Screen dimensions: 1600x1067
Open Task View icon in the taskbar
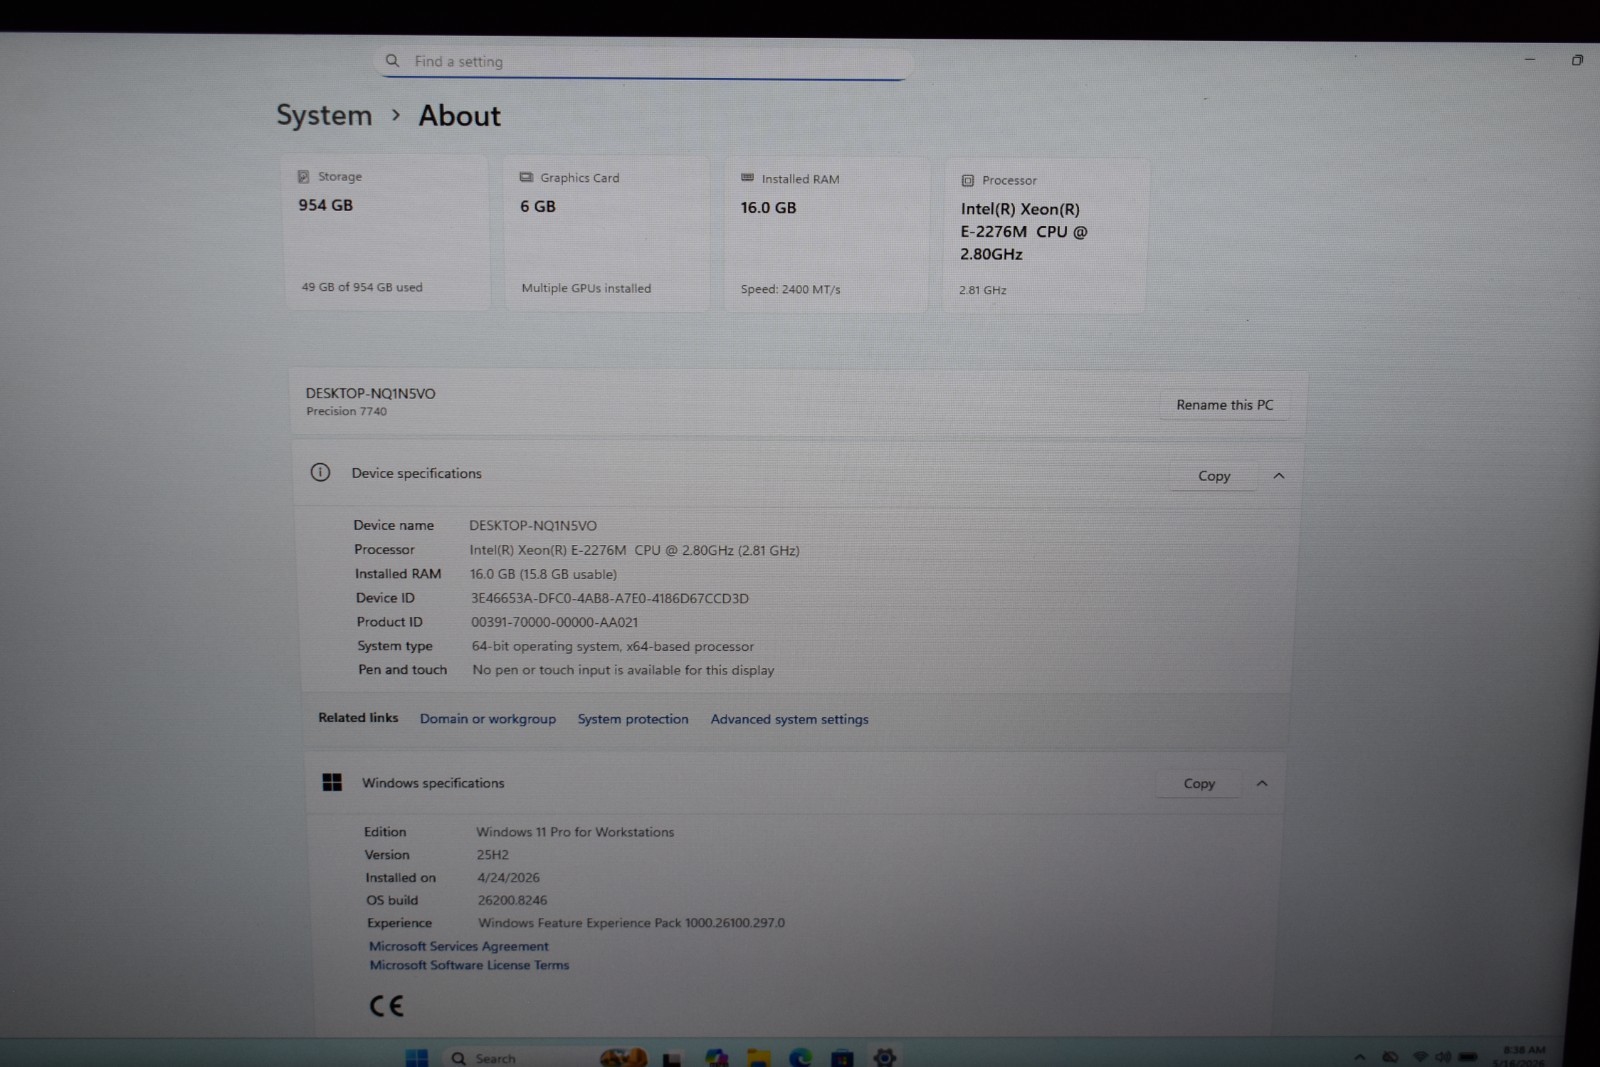coord(672,1059)
